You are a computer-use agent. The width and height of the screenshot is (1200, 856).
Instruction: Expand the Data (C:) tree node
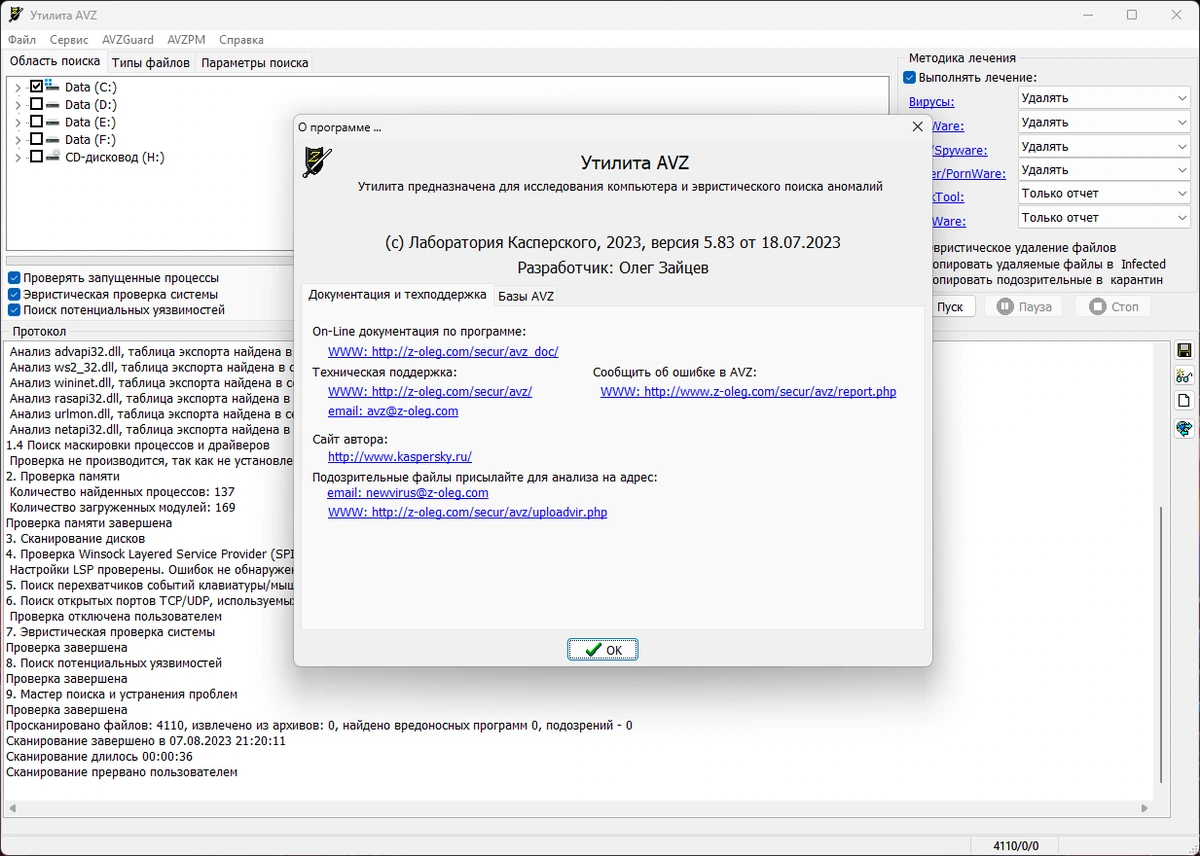coord(18,88)
